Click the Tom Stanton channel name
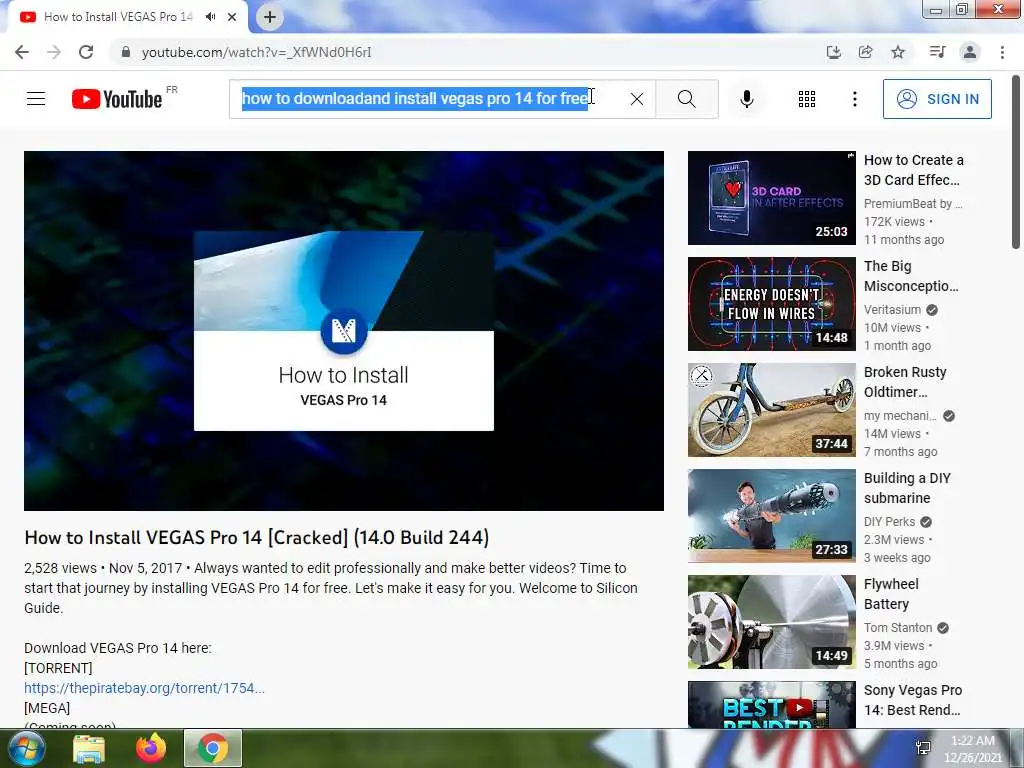This screenshot has width=1024, height=768. pyautogui.click(x=898, y=627)
